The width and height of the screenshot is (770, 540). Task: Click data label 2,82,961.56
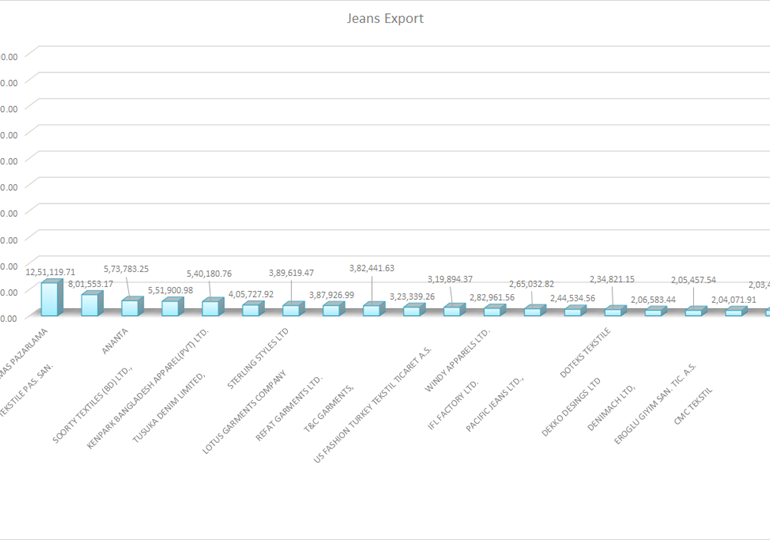[x=492, y=297]
